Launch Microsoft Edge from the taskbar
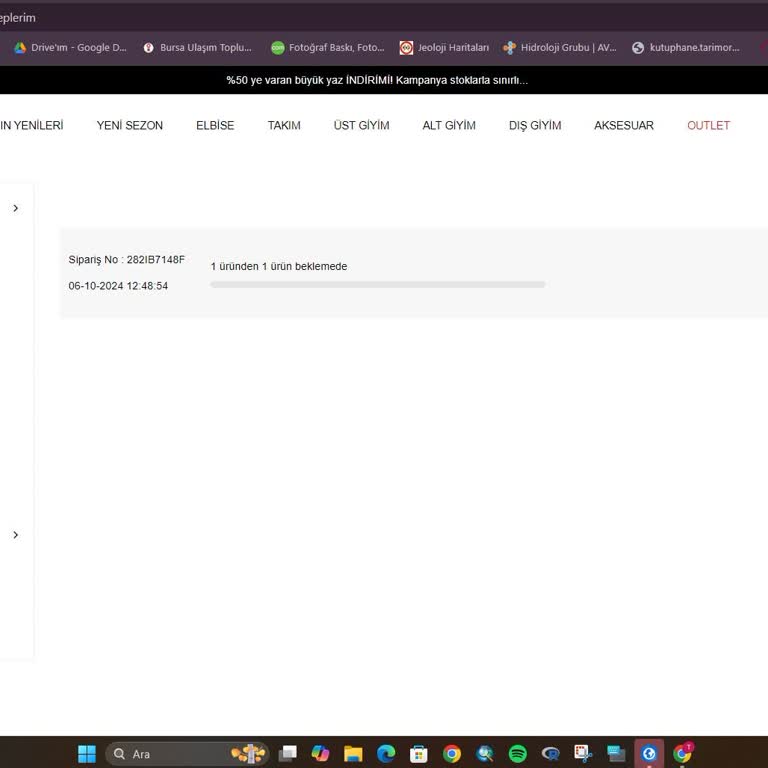Screen dimensions: 768x768 386,753
